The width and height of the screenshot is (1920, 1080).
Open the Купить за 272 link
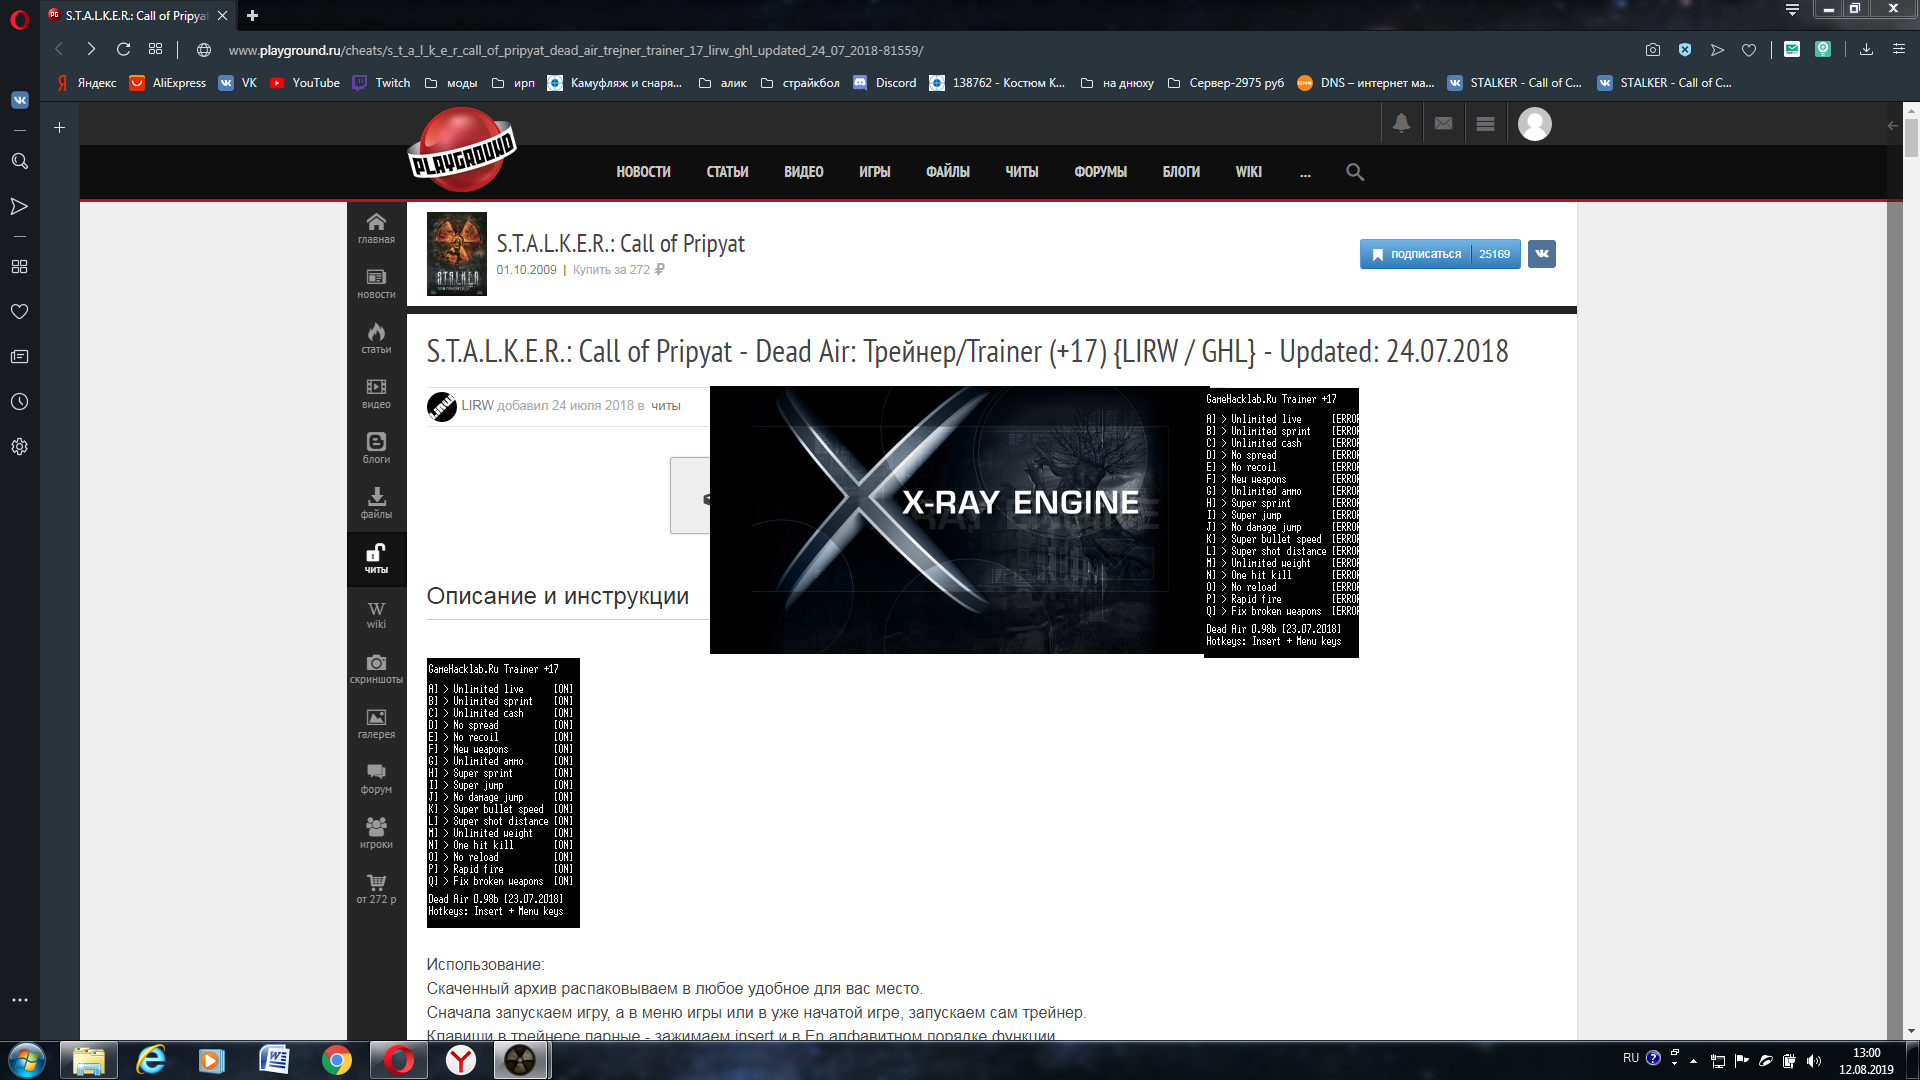(x=618, y=270)
